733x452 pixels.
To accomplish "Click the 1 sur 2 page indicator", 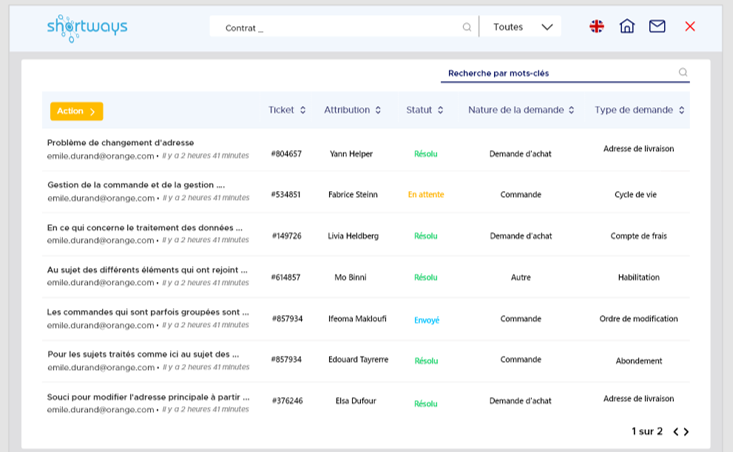I will [647, 431].
